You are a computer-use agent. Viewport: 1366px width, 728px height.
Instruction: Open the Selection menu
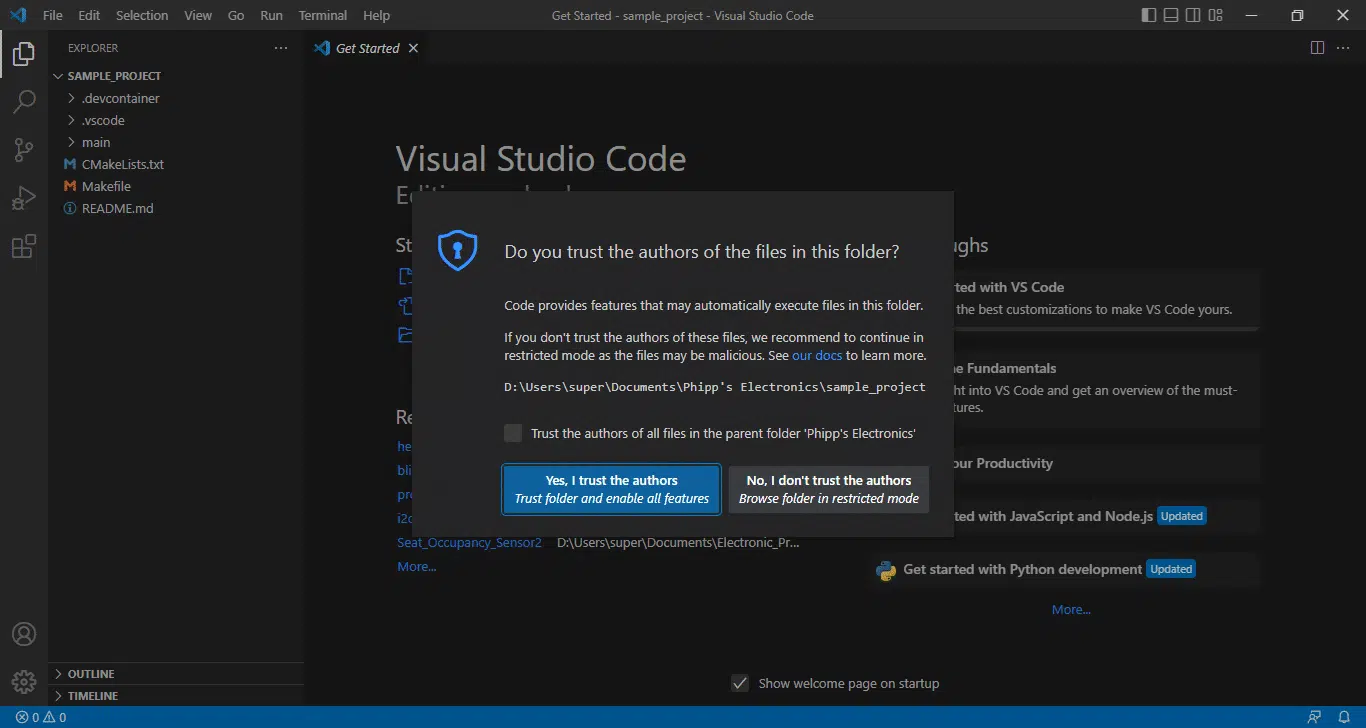tap(142, 15)
